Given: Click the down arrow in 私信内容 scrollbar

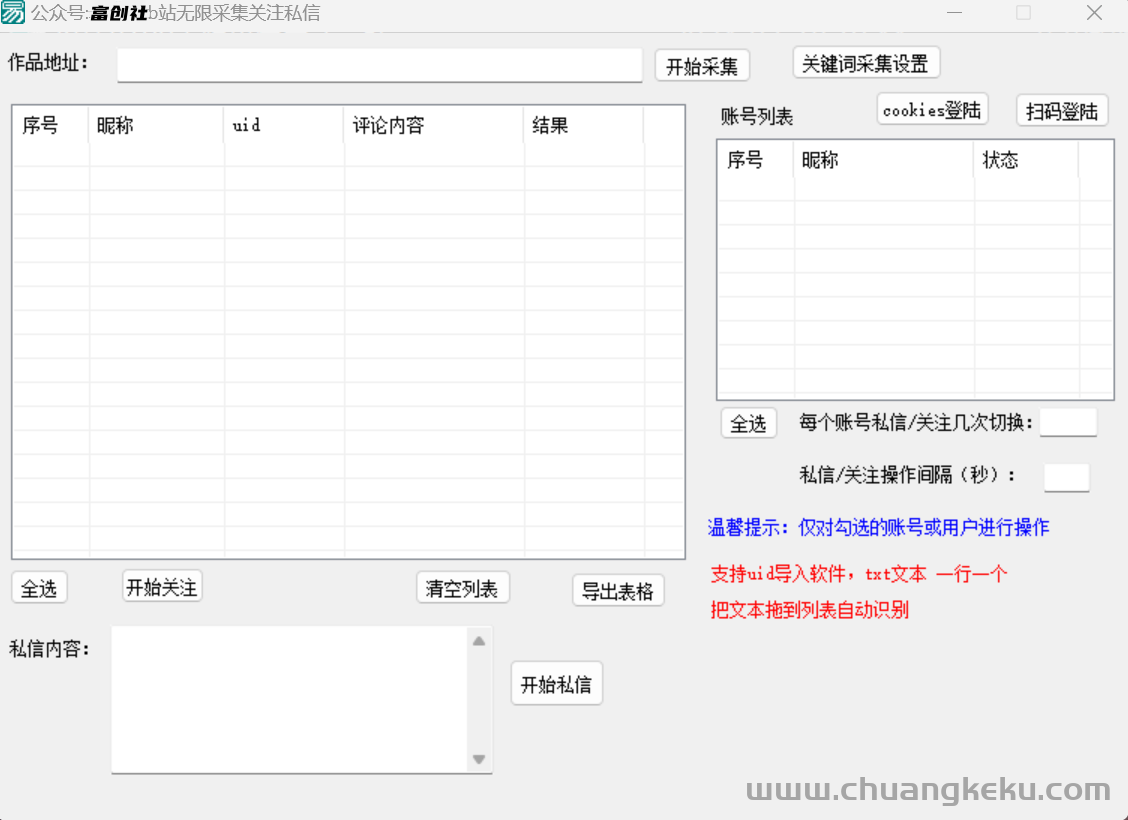Looking at the screenshot, I should coord(479,759).
